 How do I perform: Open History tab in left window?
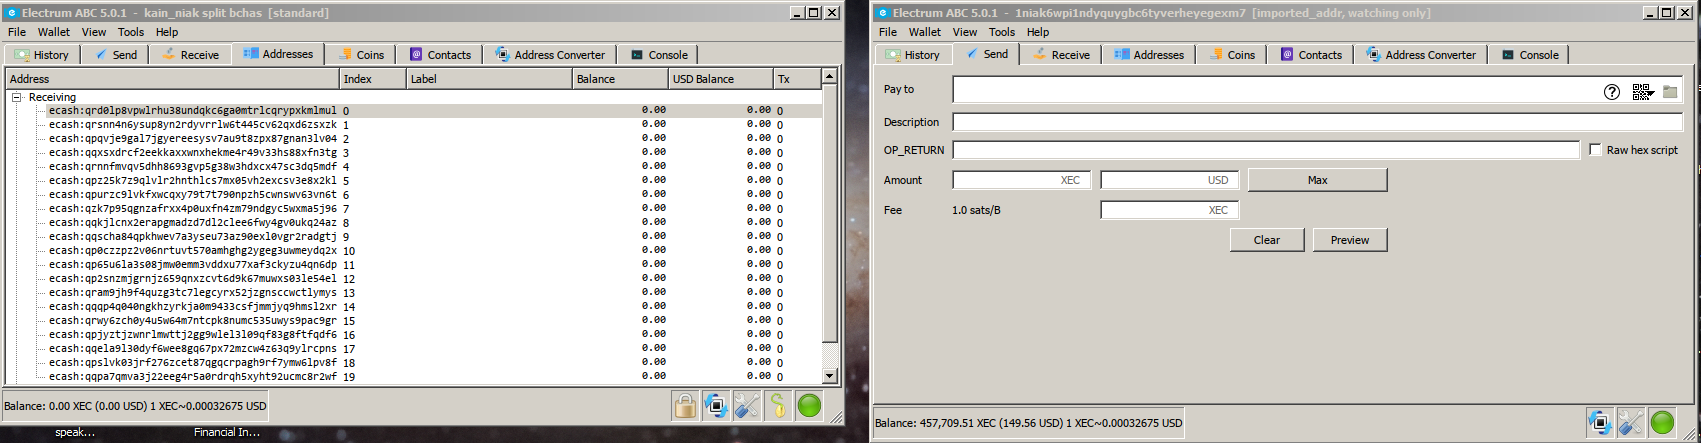pyautogui.click(x=41, y=55)
